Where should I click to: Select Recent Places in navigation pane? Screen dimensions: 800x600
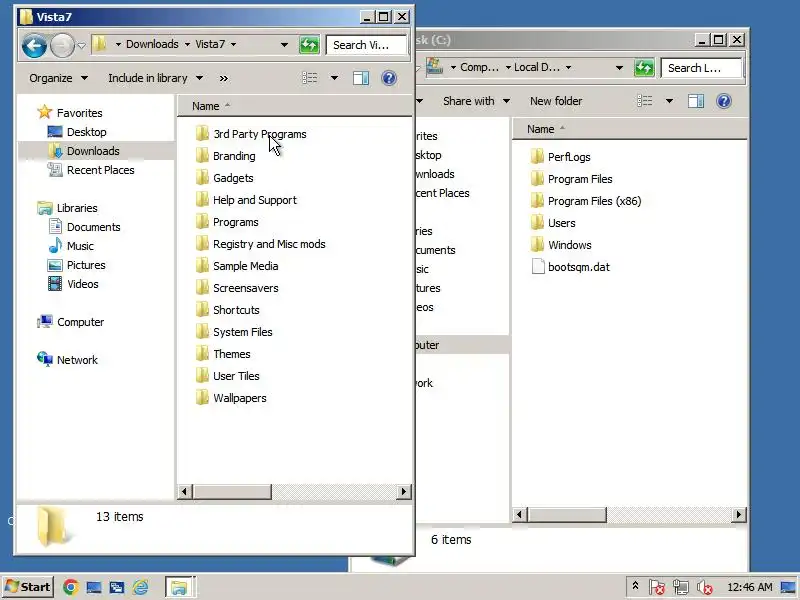point(91,170)
